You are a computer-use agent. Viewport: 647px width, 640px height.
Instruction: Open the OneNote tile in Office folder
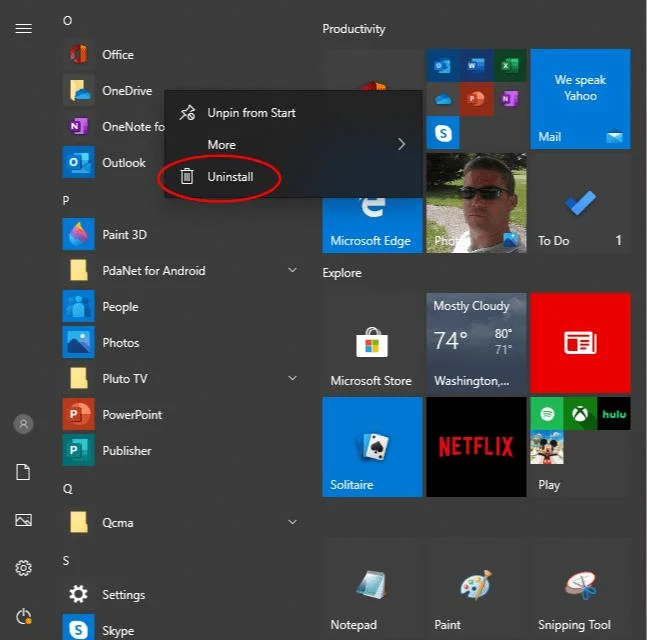tap(510, 99)
